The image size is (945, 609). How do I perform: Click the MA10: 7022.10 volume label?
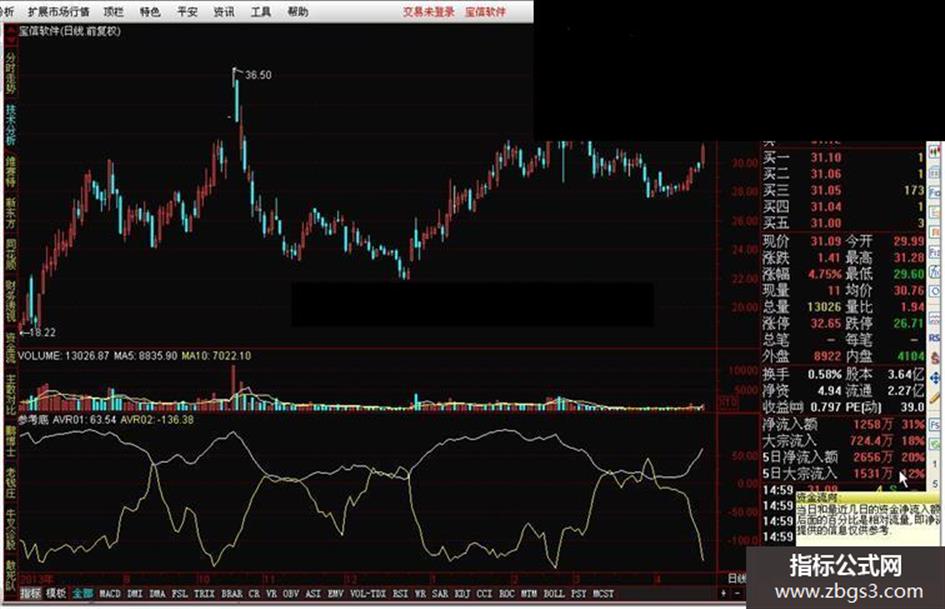(x=216, y=356)
